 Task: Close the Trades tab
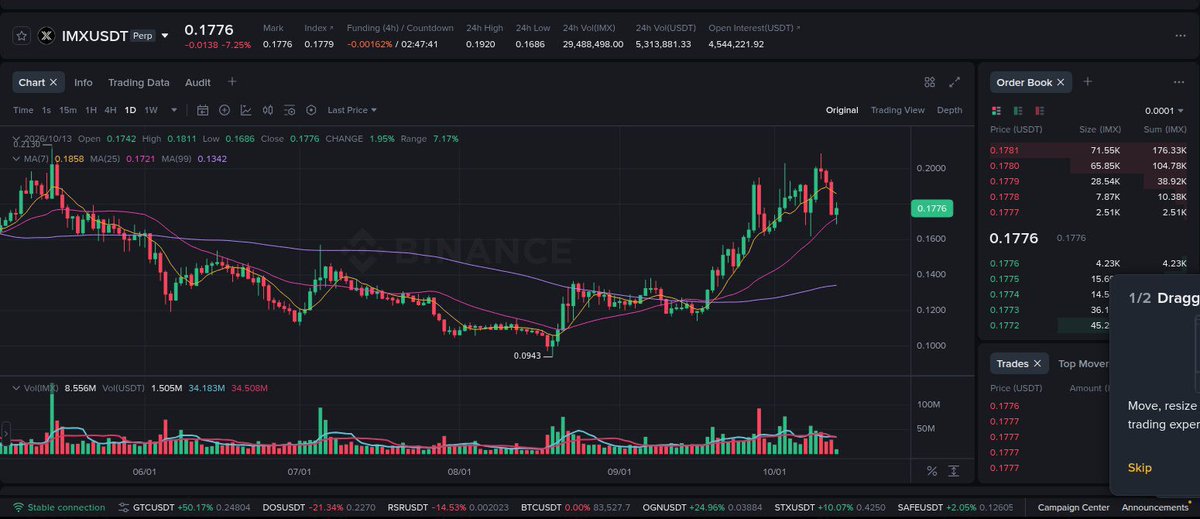pos(1037,364)
